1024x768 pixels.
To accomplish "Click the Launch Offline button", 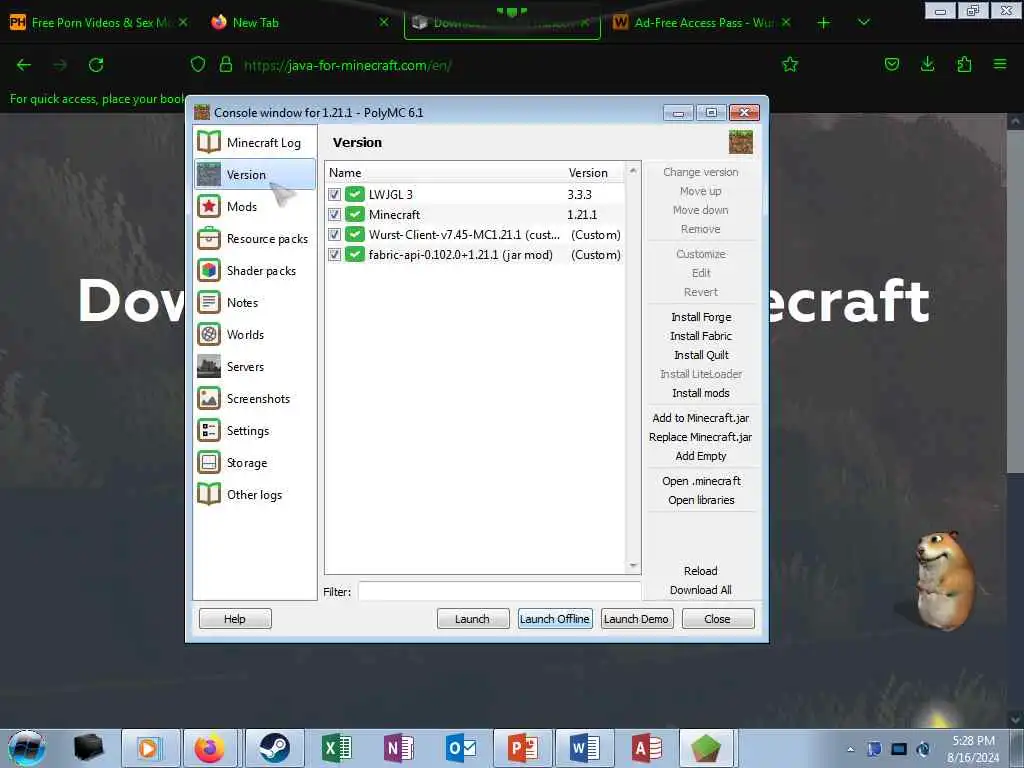I will [x=555, y=618].
